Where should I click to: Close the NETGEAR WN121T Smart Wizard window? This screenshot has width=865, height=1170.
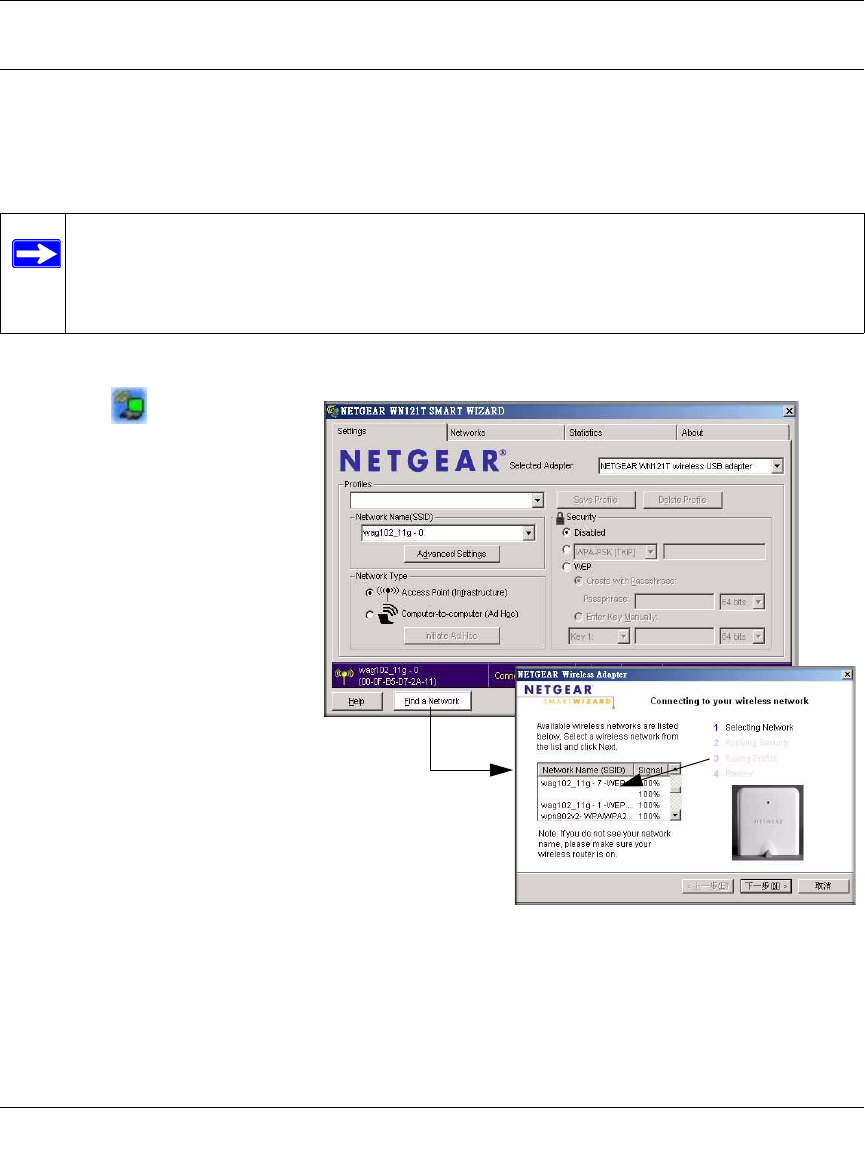click(789, 411)
